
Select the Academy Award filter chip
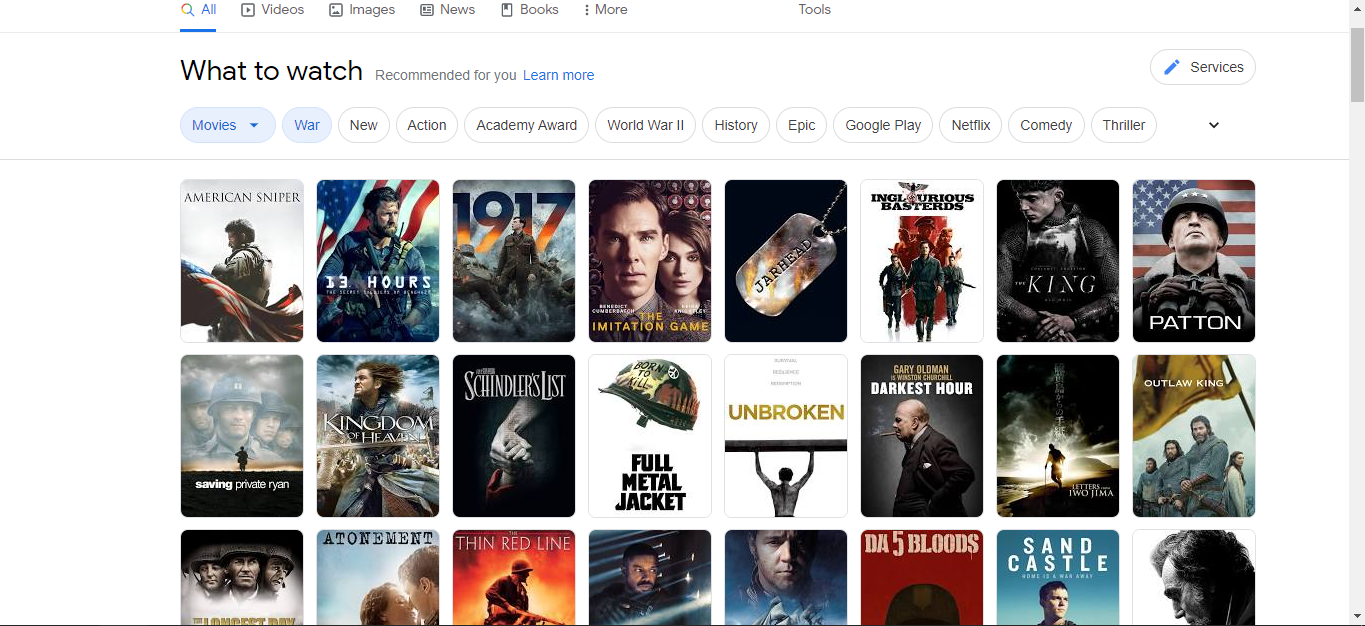pyautogui.click(x=527, y=125)
